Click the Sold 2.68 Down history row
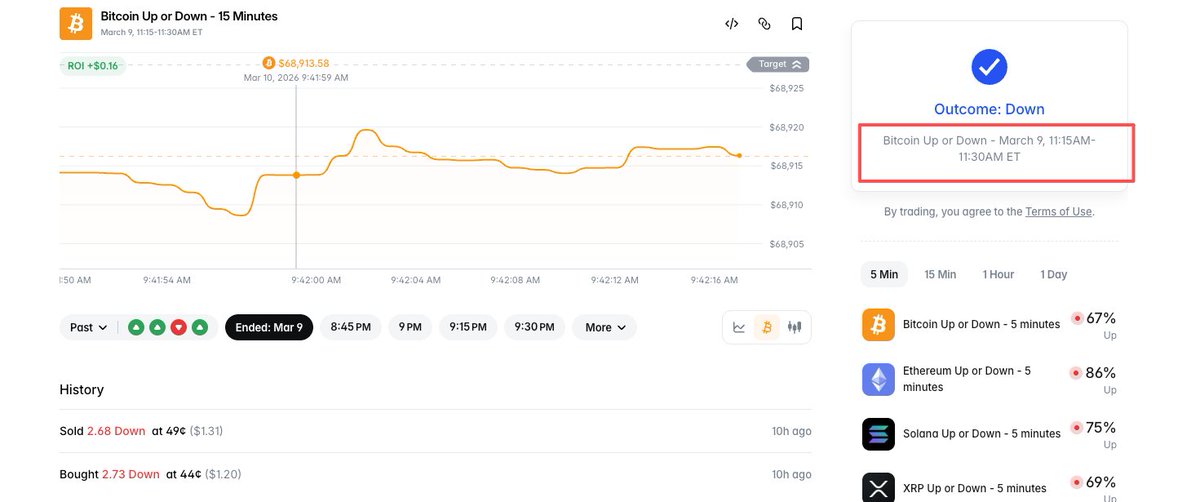The image size is (1200, 502). tap(435, 431)
